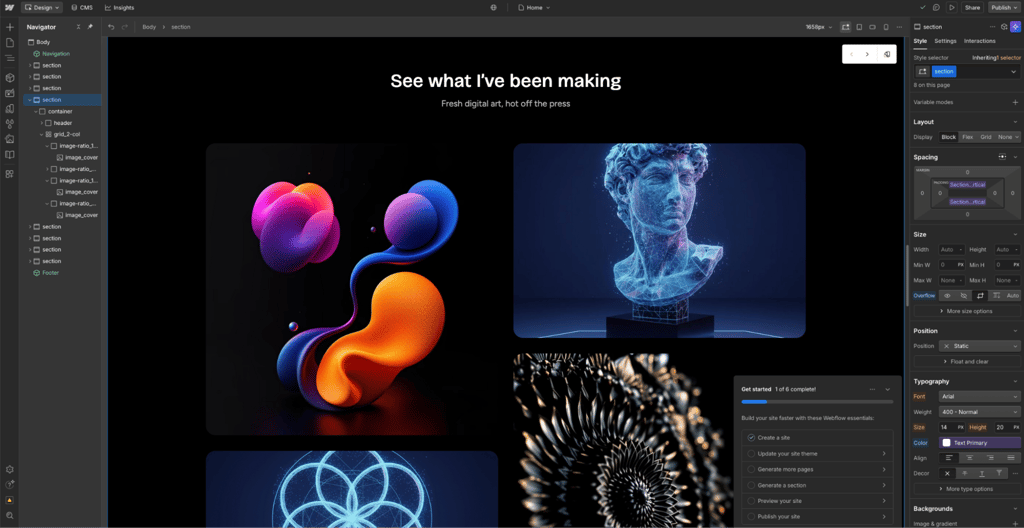Open the Position Static dropdown

pyautogui.click(x=980, y=346)
